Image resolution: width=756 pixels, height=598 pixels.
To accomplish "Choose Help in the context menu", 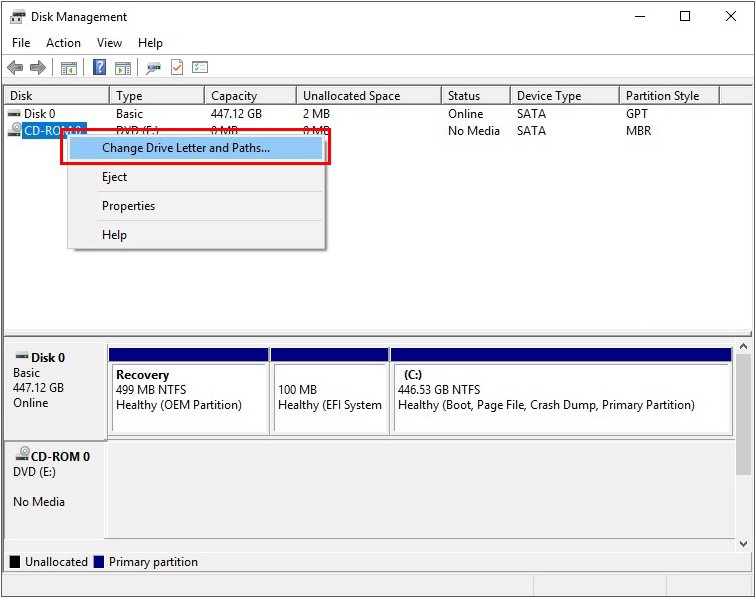I will (115, 235).
